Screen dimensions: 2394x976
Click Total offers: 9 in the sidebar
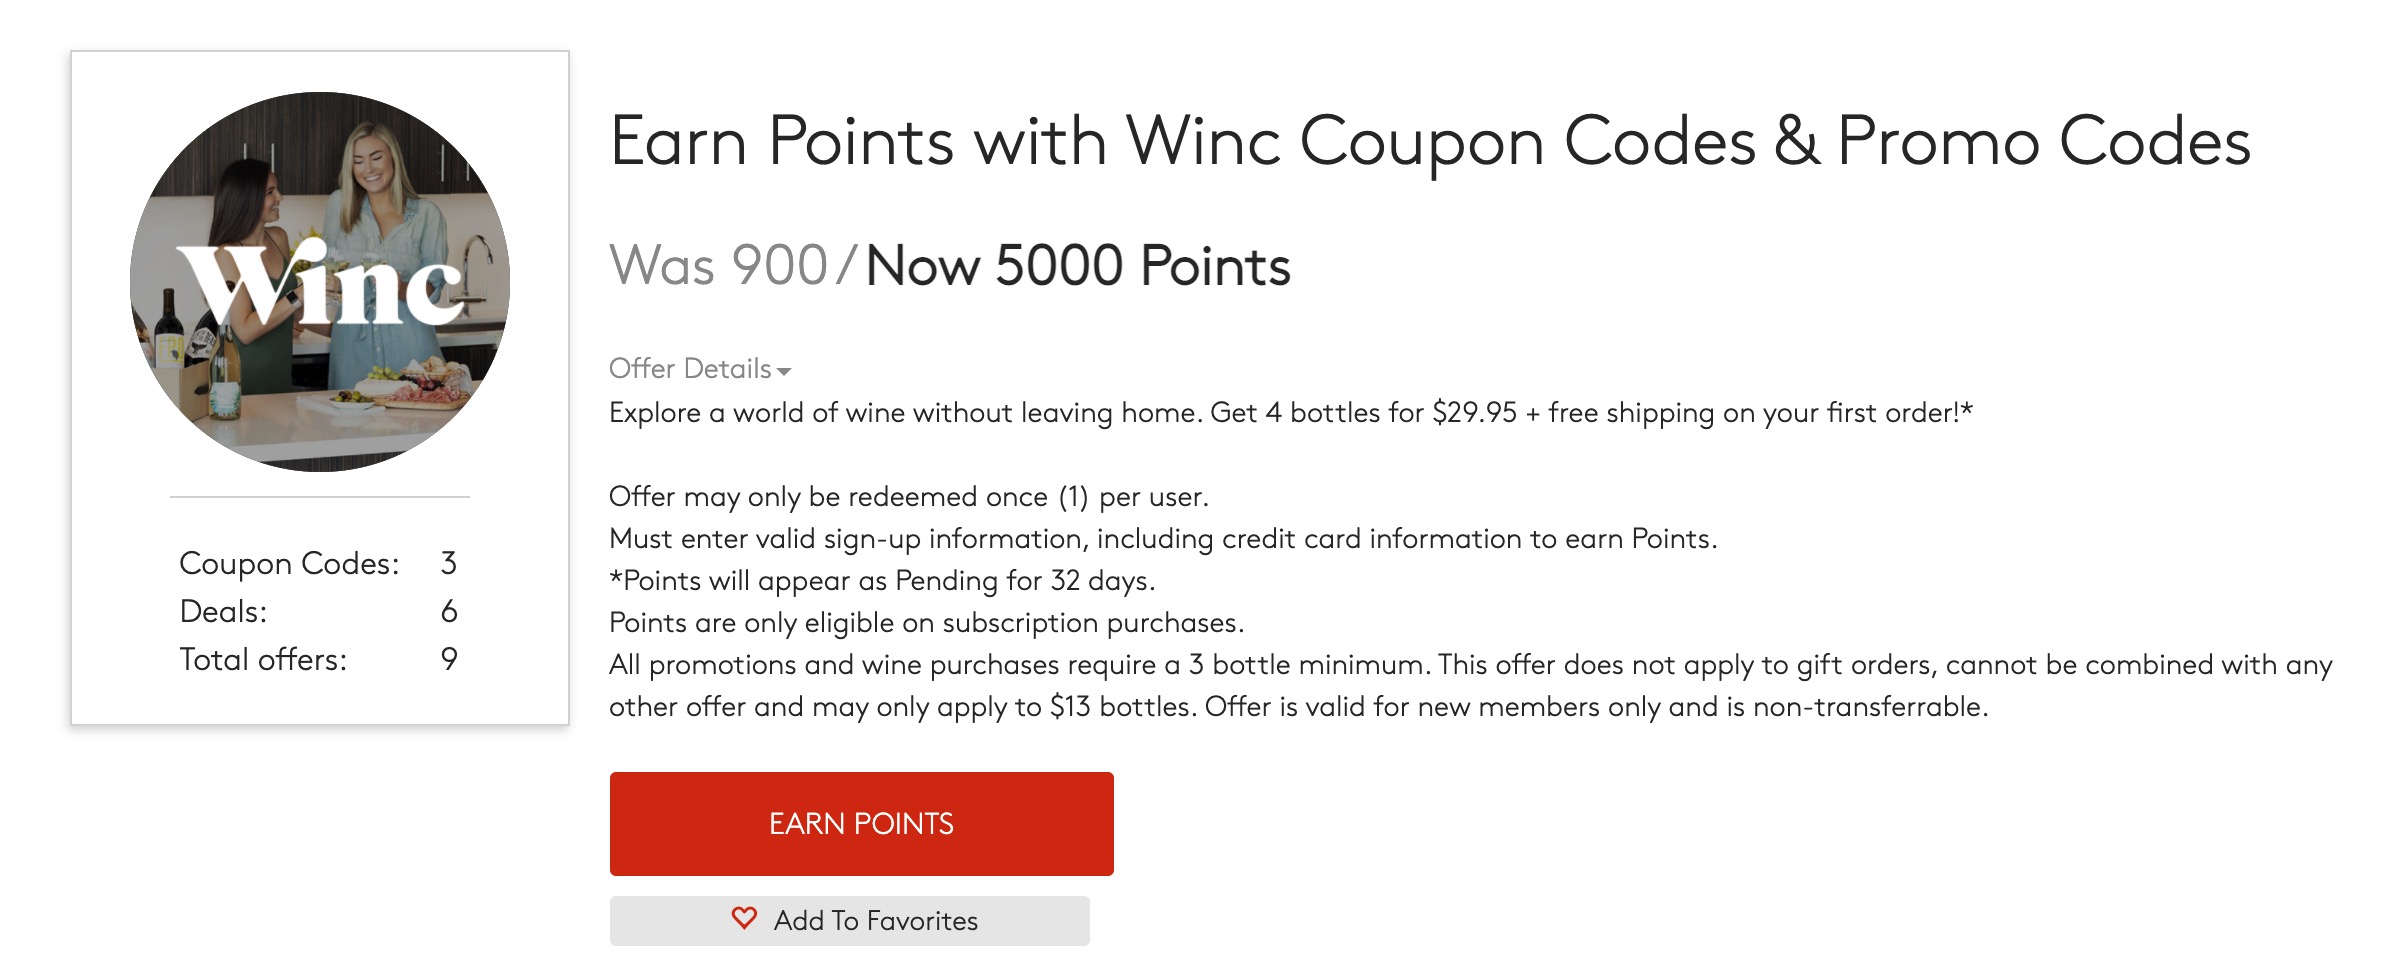[x=317, y=658]
